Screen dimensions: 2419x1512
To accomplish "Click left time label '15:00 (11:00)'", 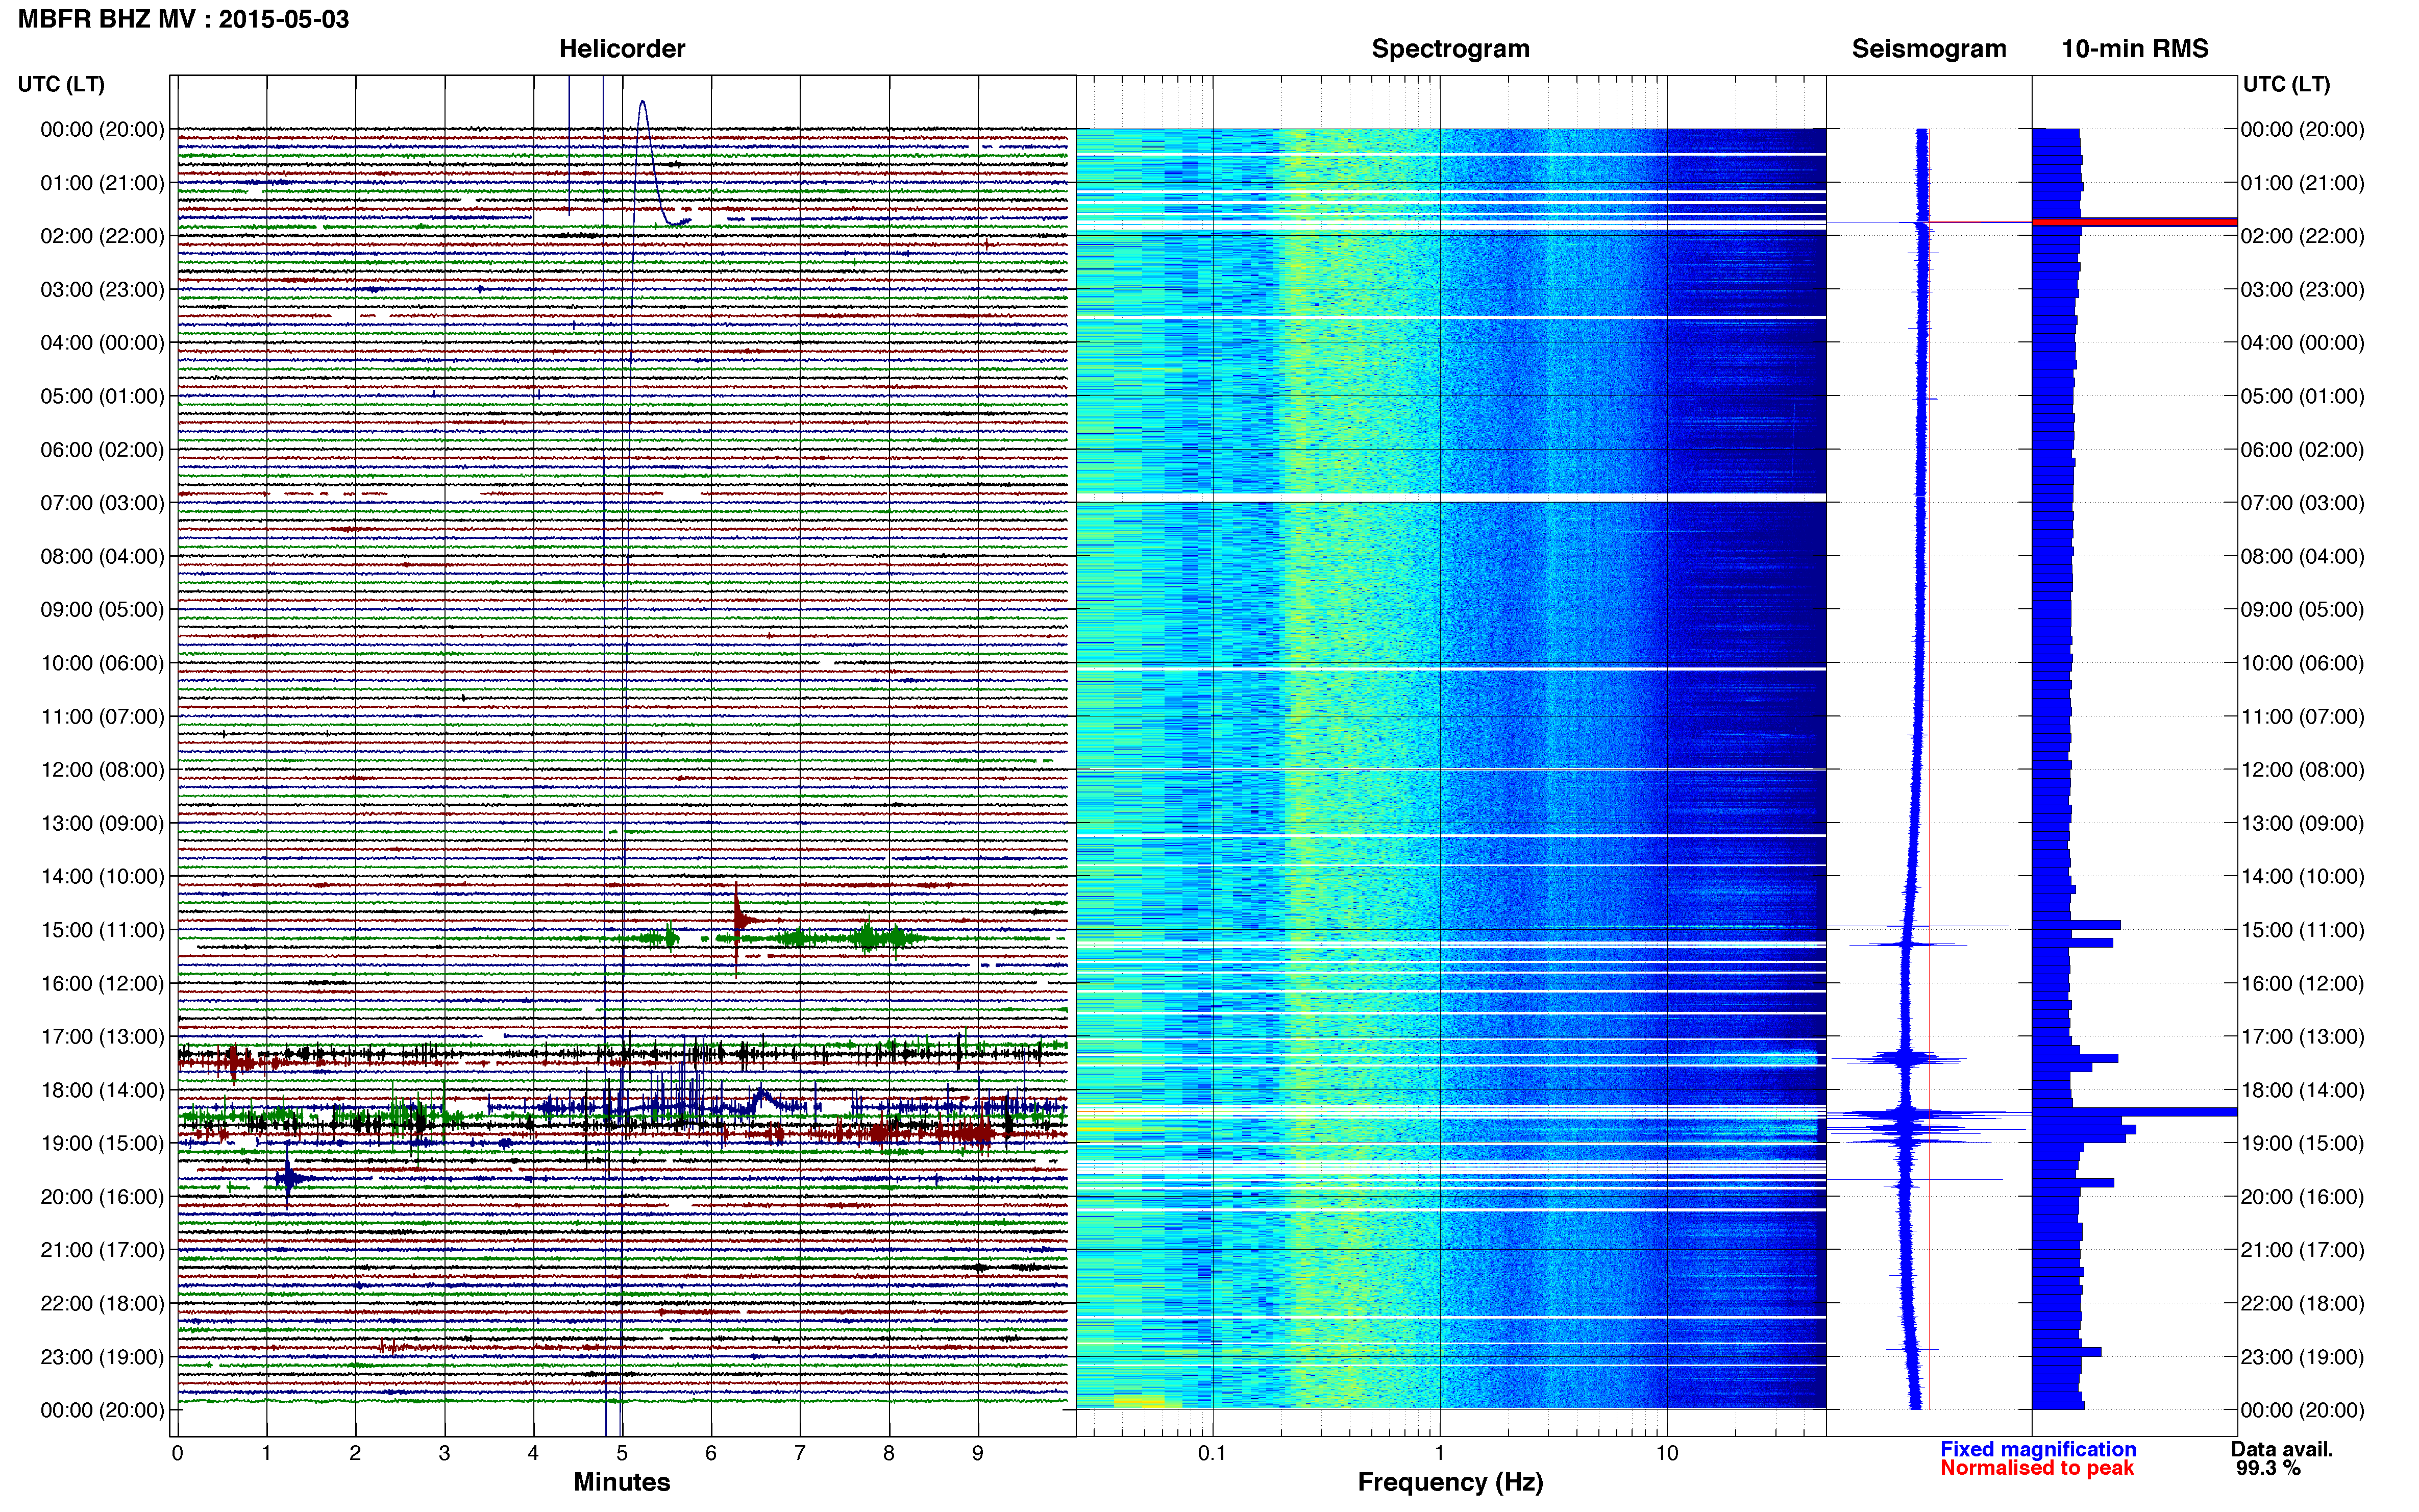I will [x=102, y=930].
